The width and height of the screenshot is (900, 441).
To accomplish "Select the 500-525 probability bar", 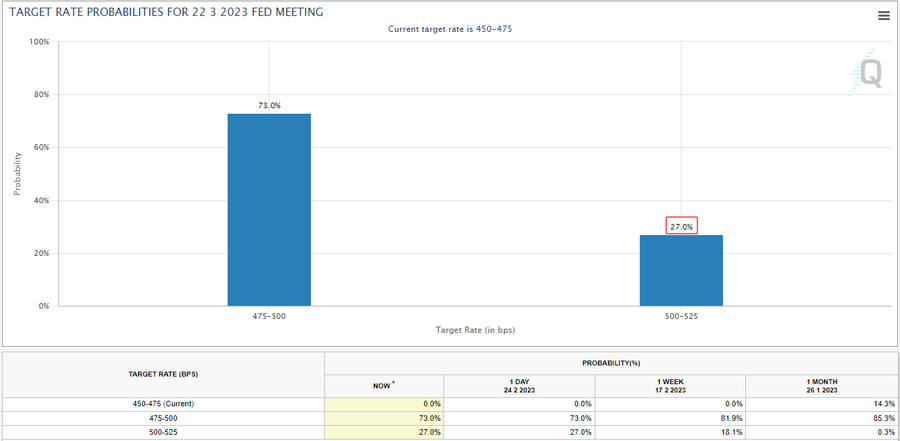I will [681, 270].
